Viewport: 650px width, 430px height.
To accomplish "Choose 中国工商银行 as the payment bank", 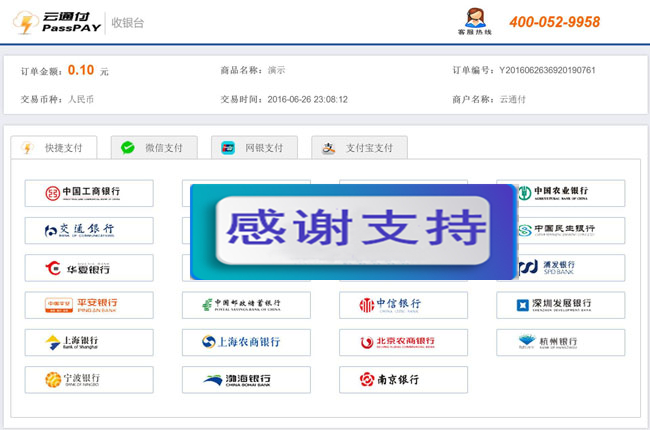I will pos(89,193).
